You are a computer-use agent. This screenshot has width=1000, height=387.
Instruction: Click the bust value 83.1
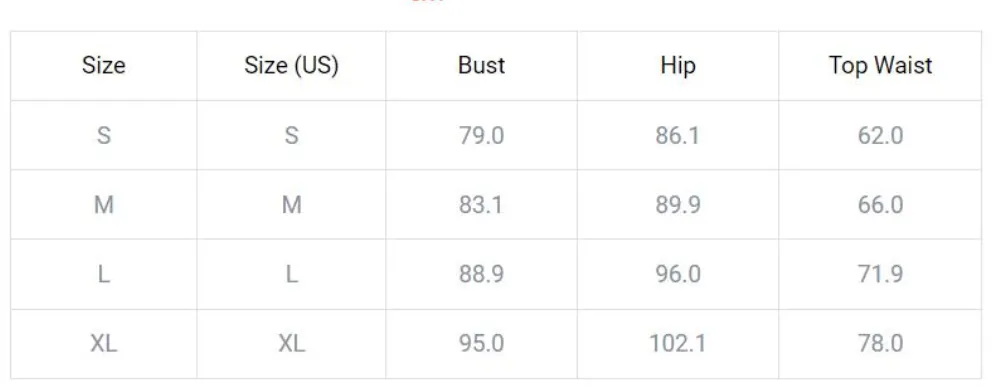[482, 205]
